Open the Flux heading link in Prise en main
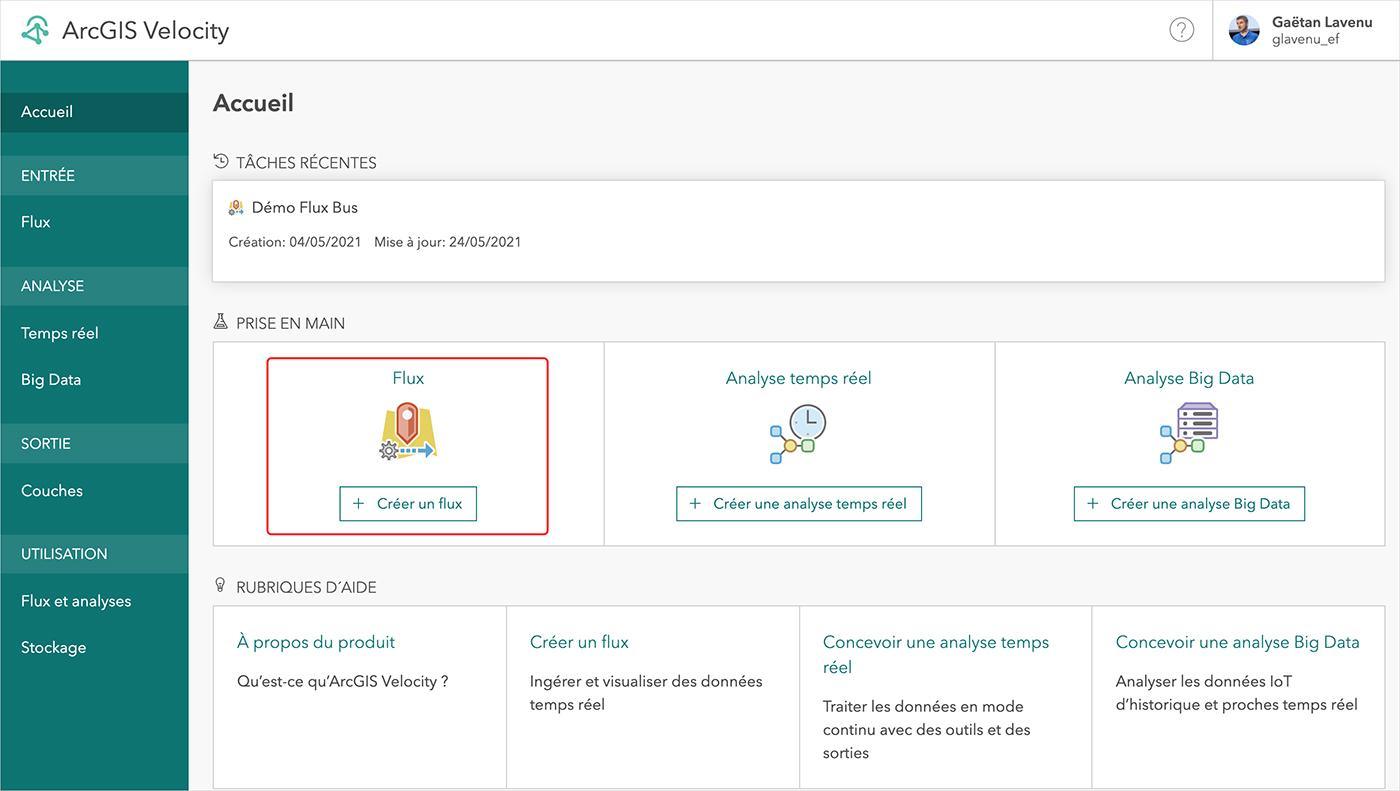This screenshot has width=1400, height=791. click(408, 378)
